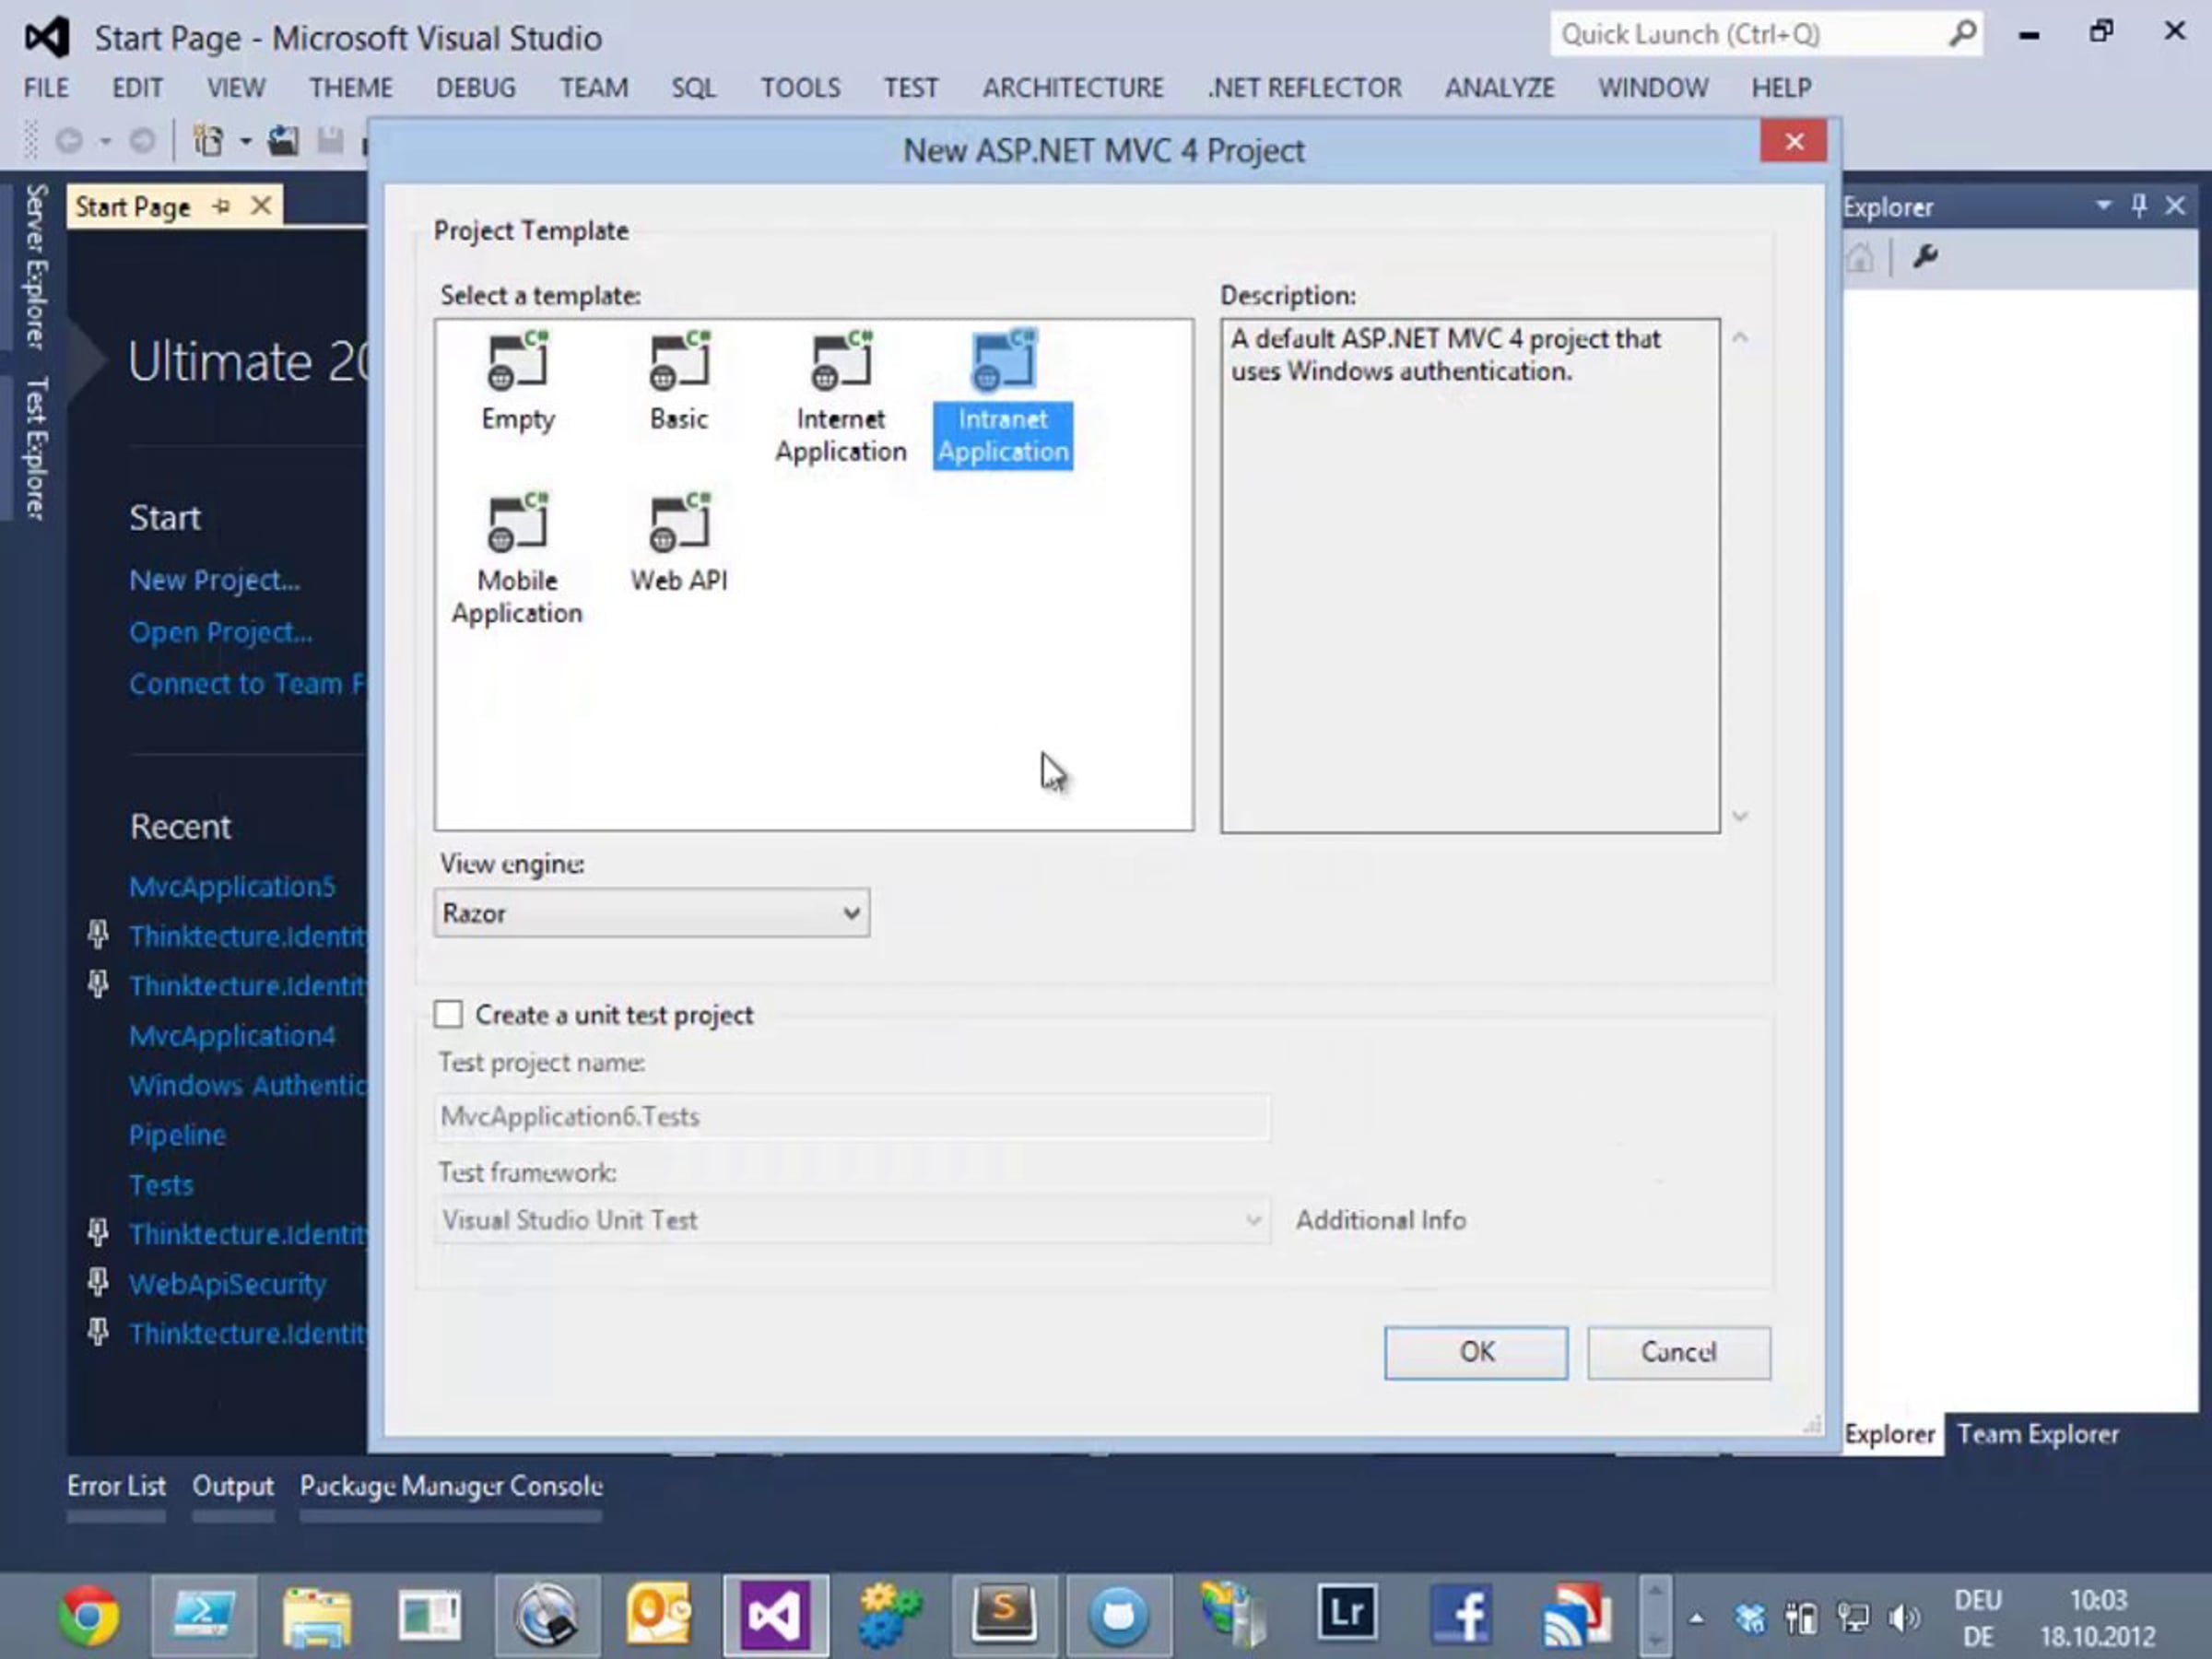Click the Open File toolbar icon

[x=283, y=141]
